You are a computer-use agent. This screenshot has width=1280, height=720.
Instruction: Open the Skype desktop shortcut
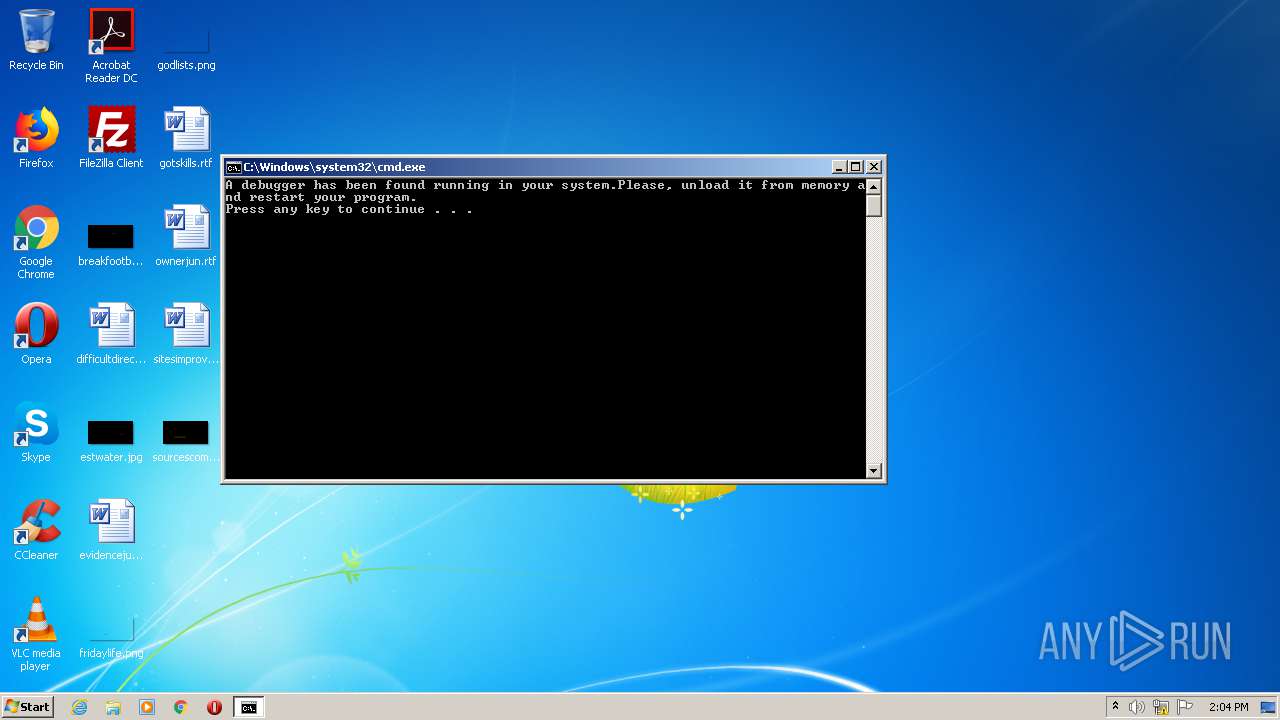click(x=36, y=432)
